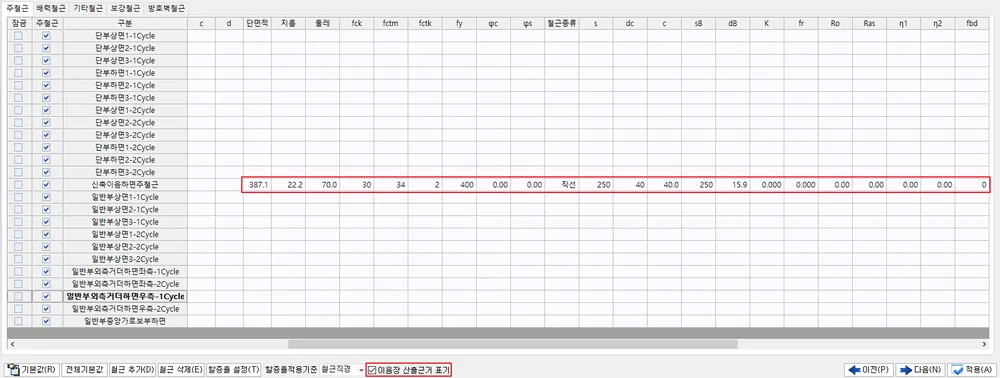Click the fctm cell value 34

click(390, 185)
